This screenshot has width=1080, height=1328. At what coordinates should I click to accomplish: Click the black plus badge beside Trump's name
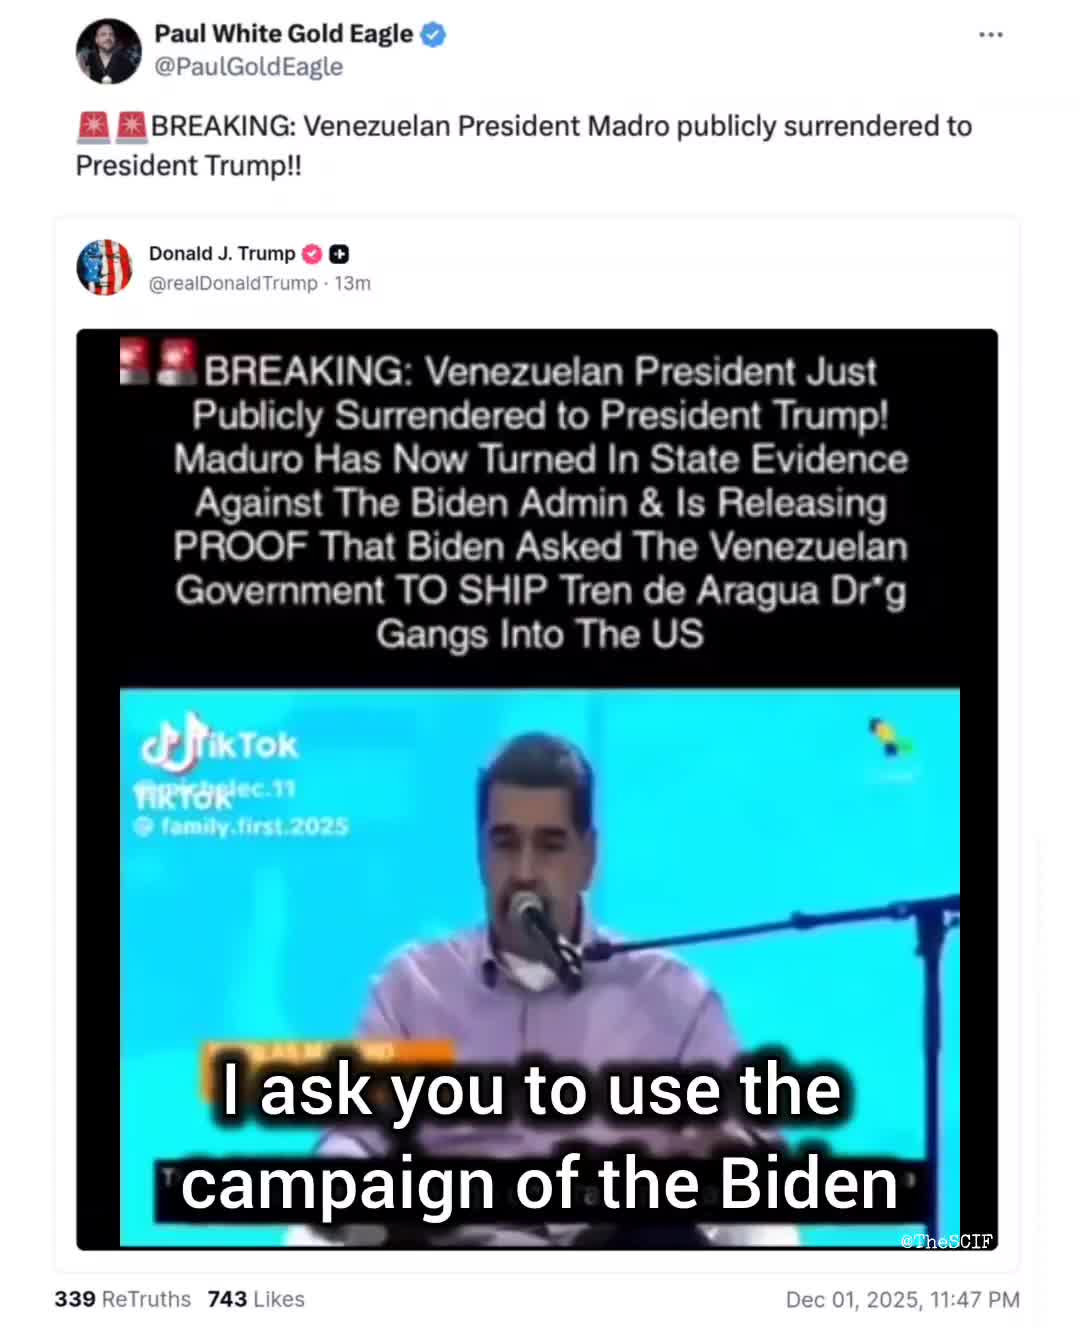(339, 254)
